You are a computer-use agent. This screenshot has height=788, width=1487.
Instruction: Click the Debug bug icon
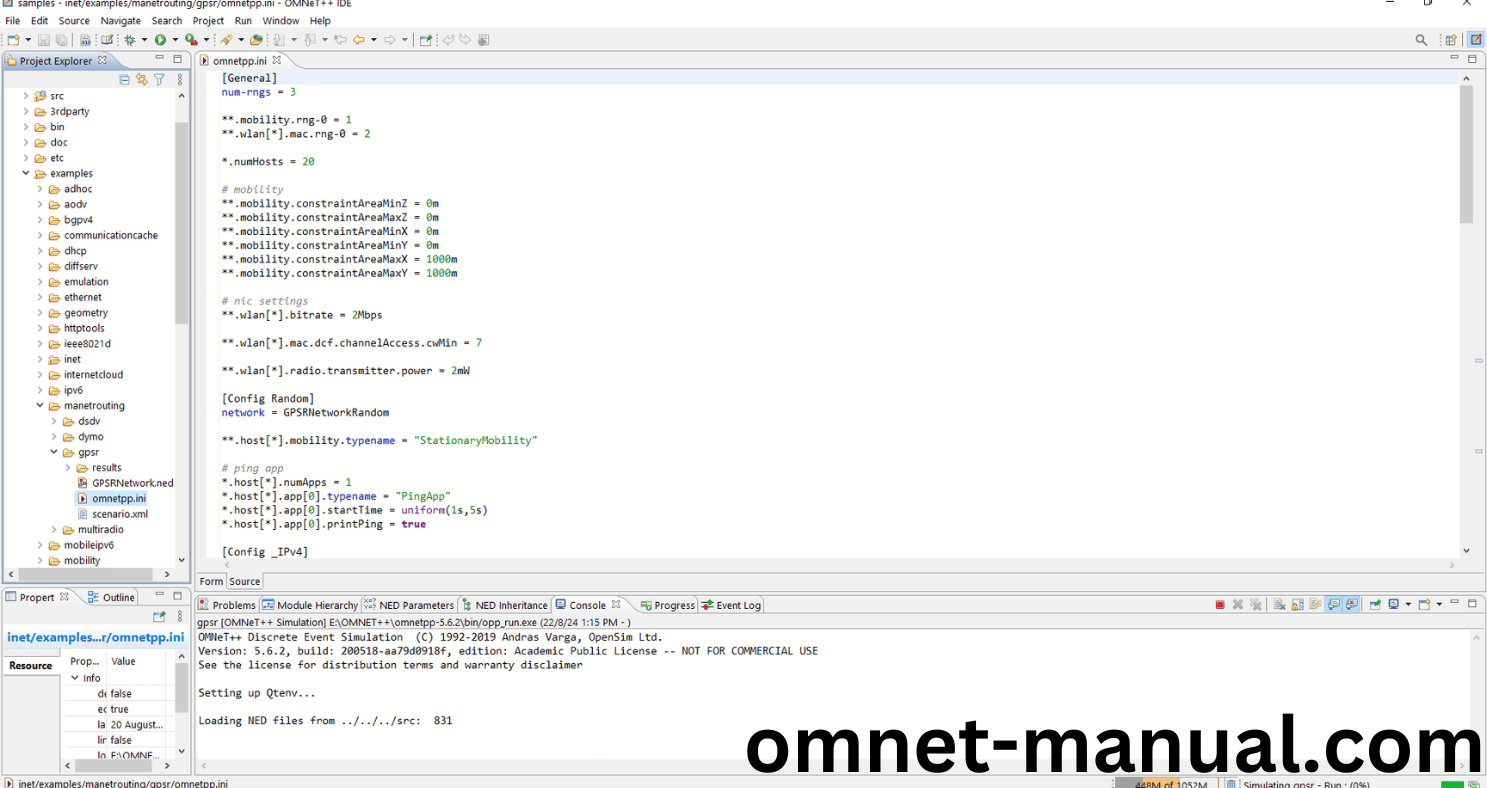click(130, 40)
